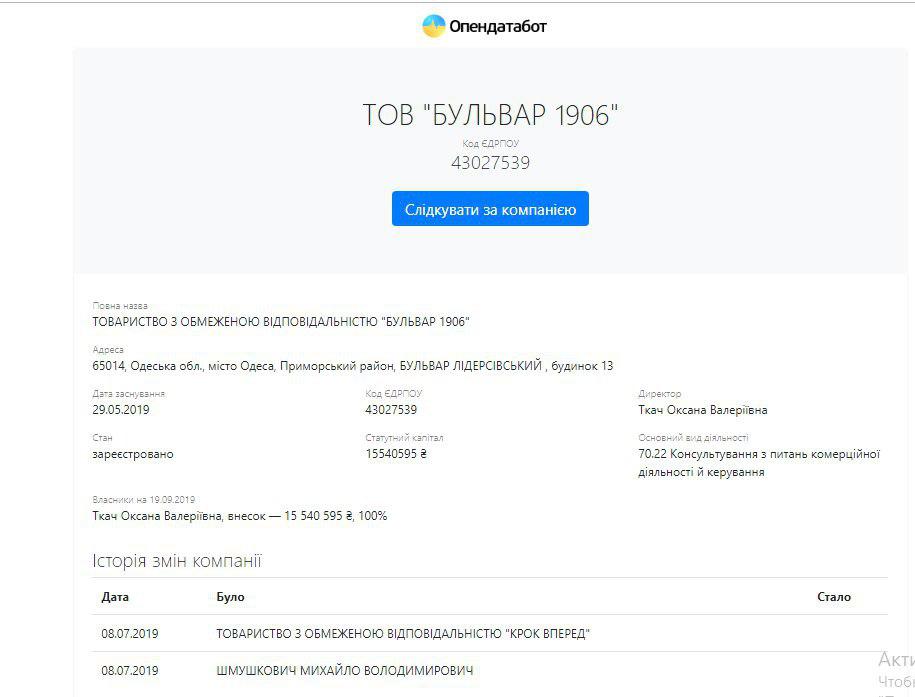The height and width of the screenshot is (697, 915).
Task: Select the status value зареєстровано
Action: [133, 454]
